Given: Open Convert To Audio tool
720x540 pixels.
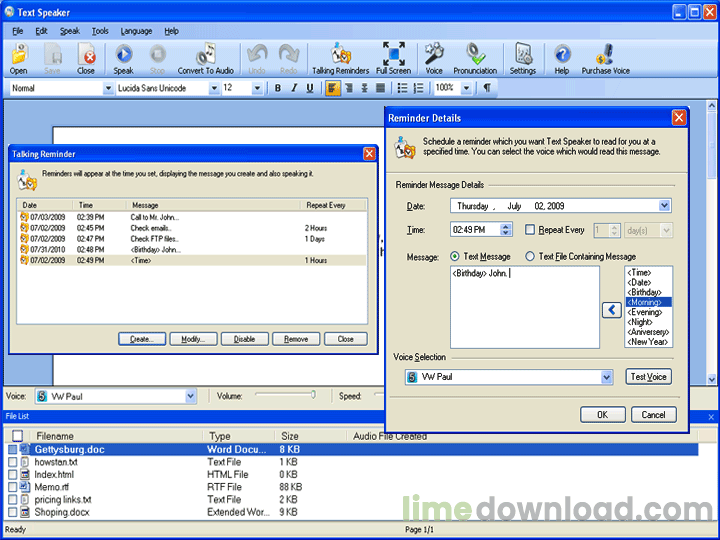Looking at the screenshot, I should pos(206,58).
